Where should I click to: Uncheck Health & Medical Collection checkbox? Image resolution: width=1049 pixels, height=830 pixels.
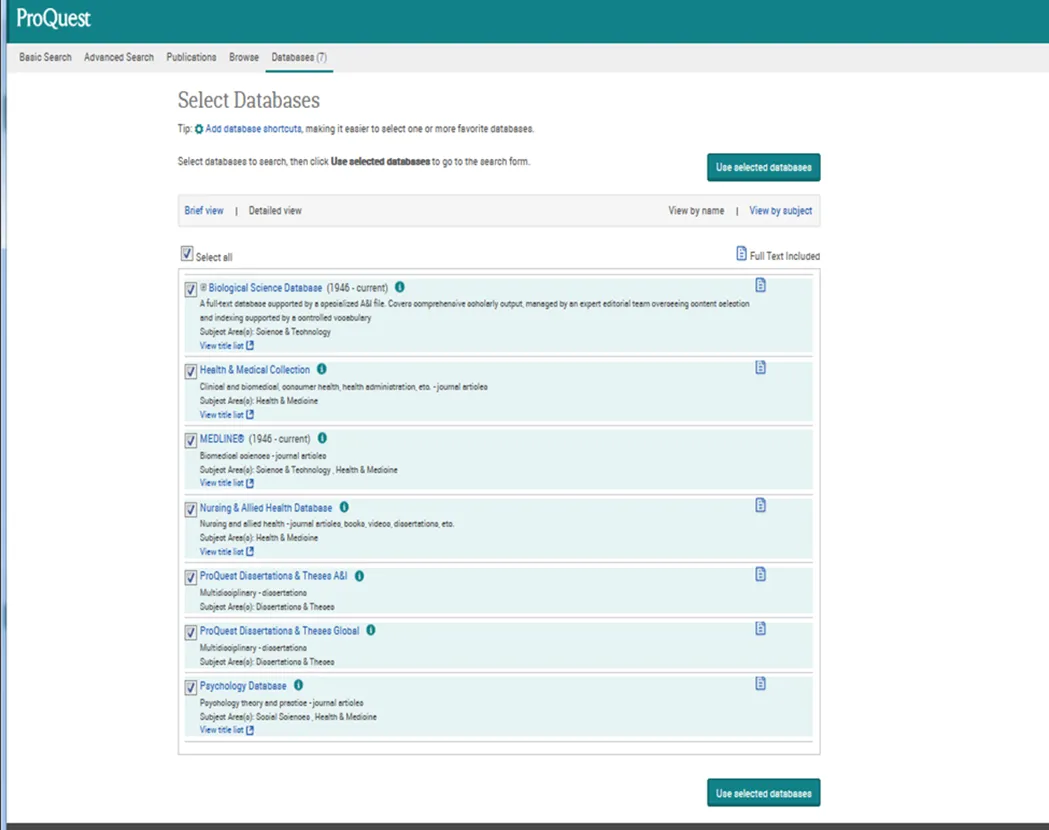[191, 371]
